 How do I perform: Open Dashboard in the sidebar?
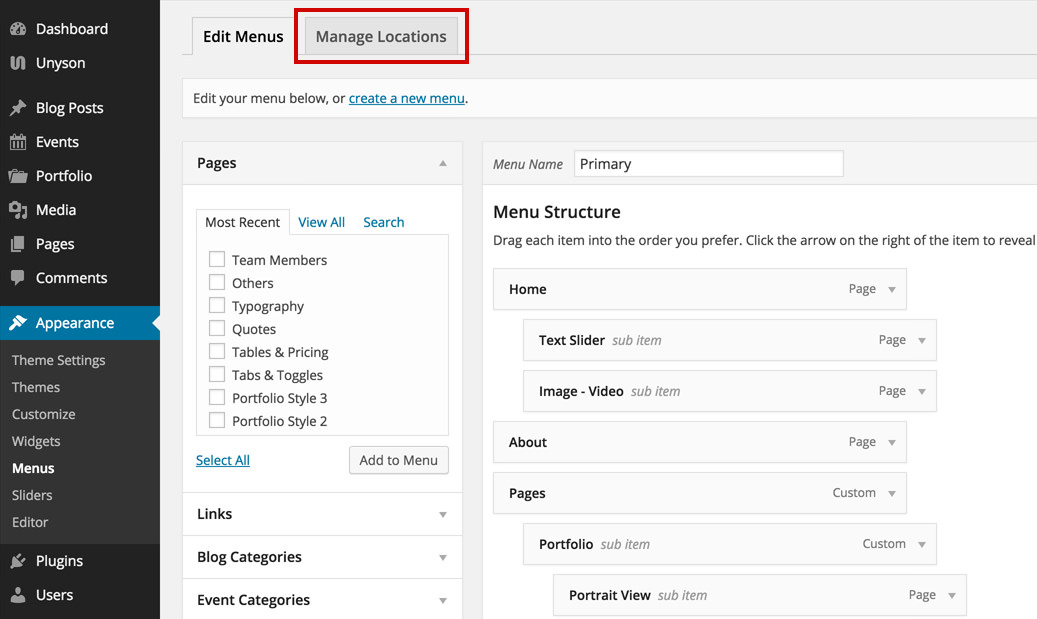pos(72,28)
